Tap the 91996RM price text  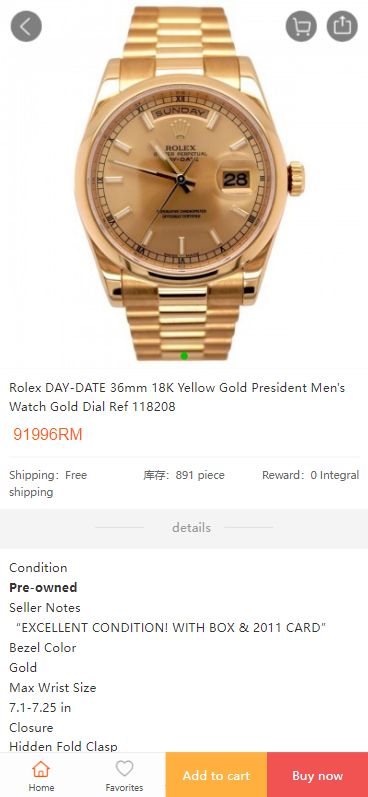point(48,435)
